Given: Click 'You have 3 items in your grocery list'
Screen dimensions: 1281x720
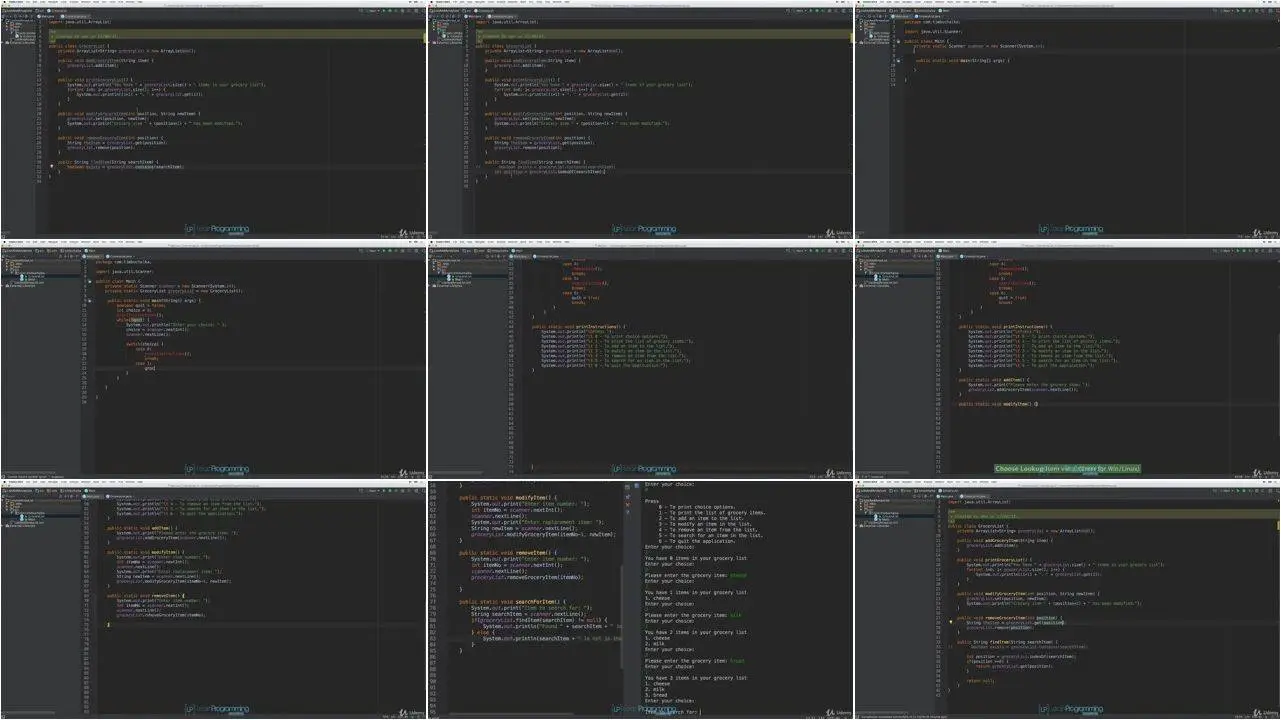Looking at the screenshot, I should point(696,678).
